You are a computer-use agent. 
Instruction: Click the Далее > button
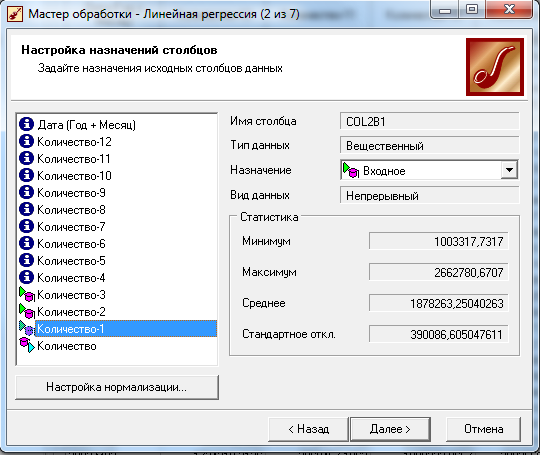pyautogui.click(x=390, y=429)
